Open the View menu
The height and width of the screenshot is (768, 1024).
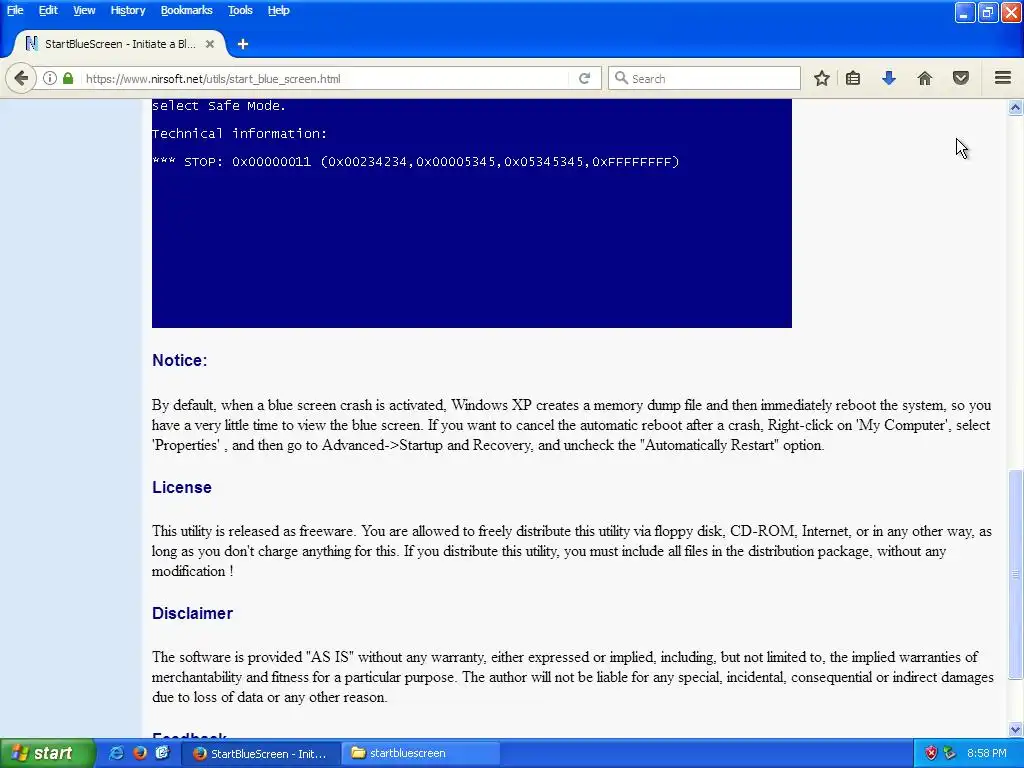point(84,10)
